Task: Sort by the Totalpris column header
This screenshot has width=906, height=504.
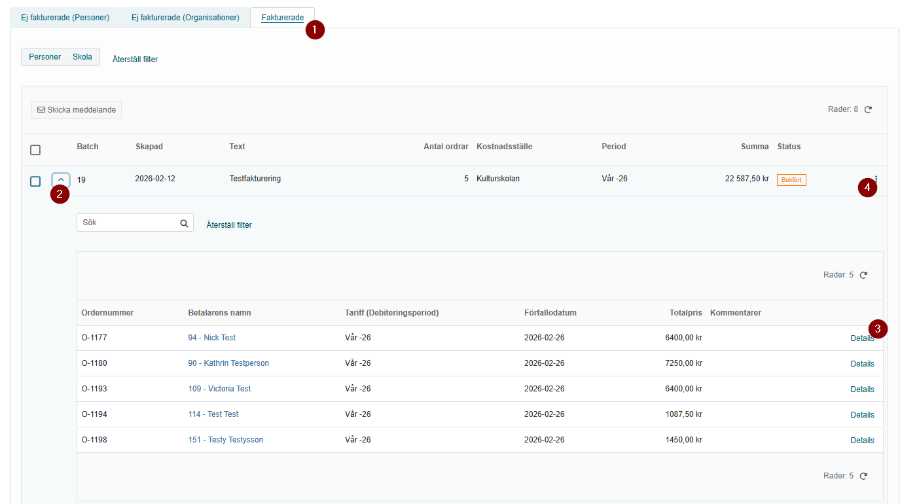Action: pos(685,313)
